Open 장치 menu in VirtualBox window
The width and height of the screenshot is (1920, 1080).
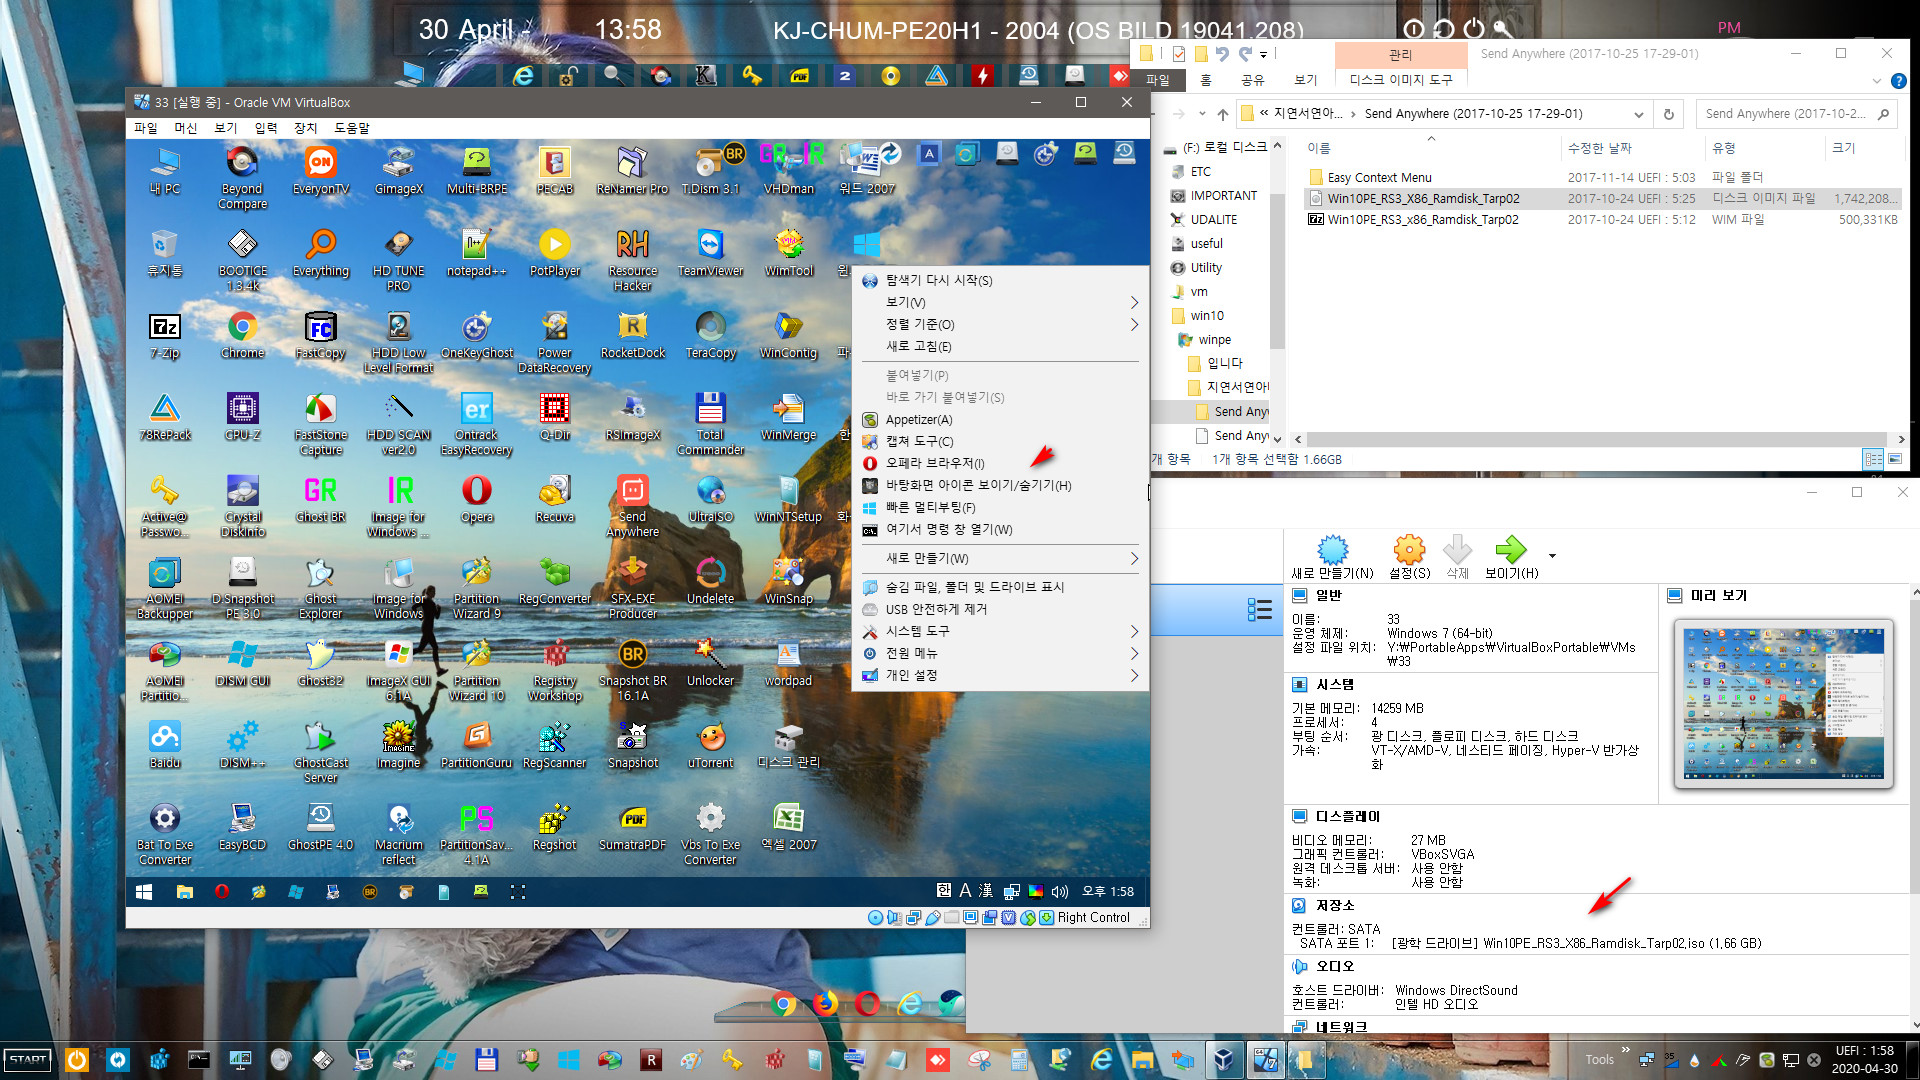point(305,128)
